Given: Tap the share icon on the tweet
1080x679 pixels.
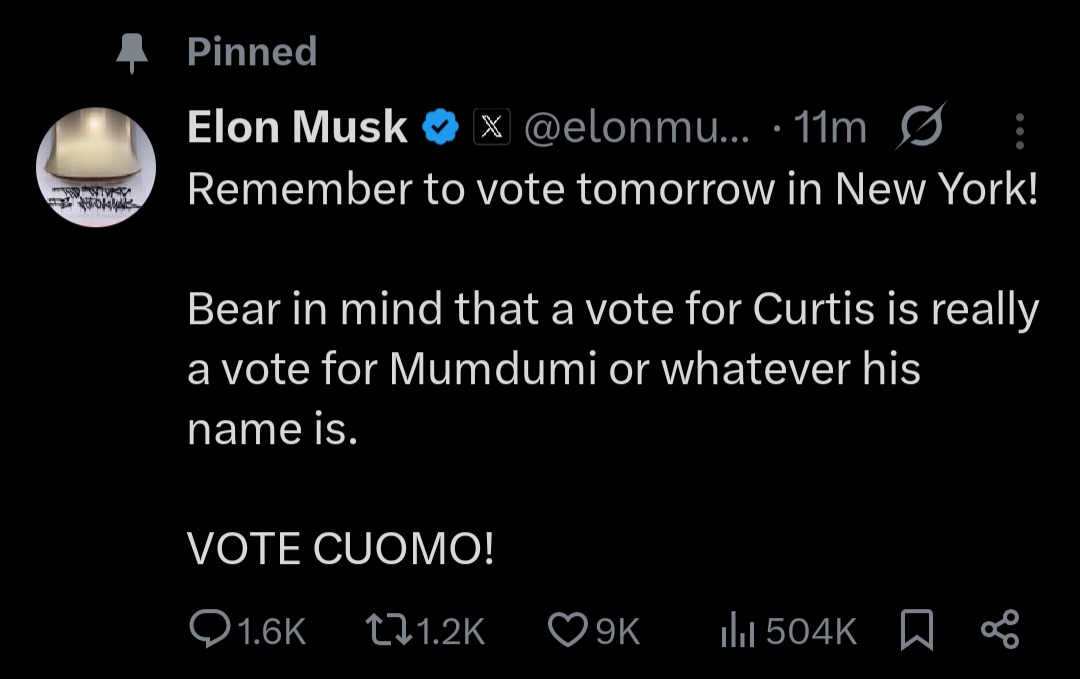Looking at the screenshot, I should 999,630.
